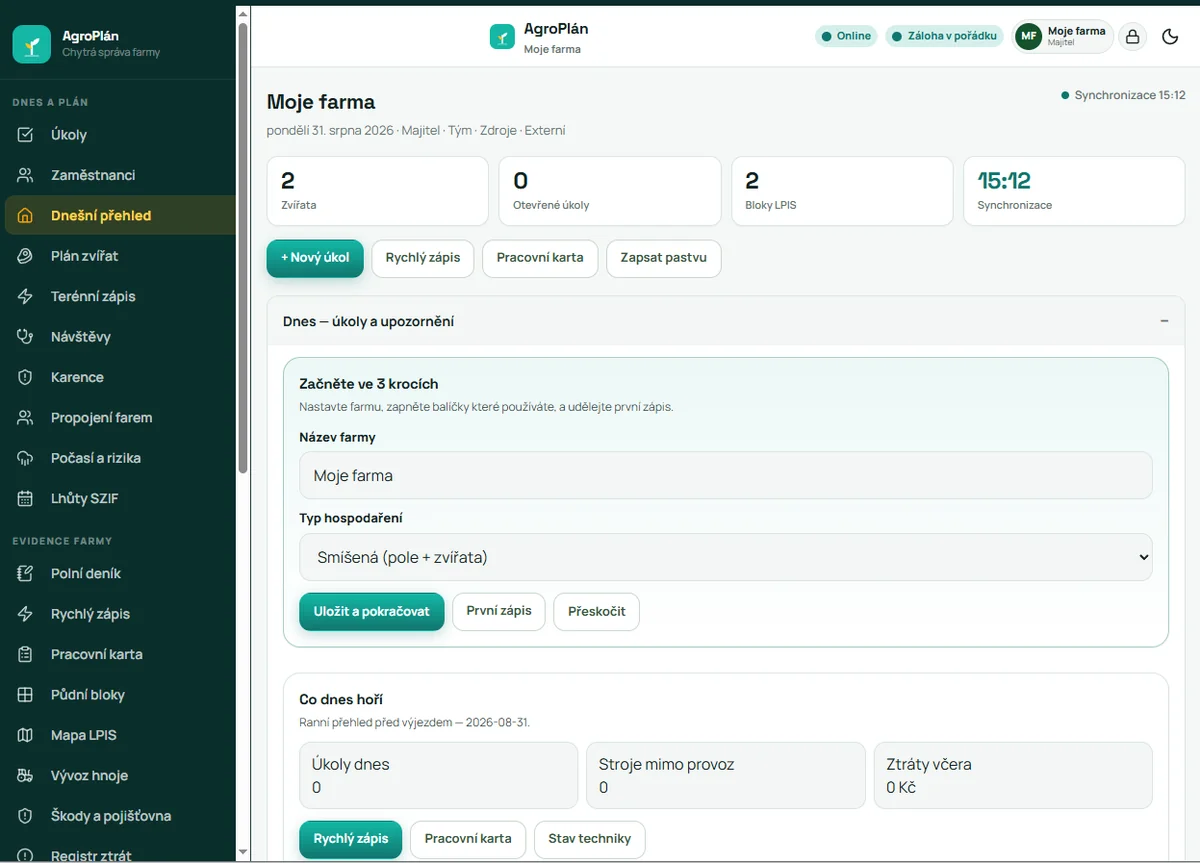1200x863 pixels.
Task: Open the Polní deník notebook icon
Action: [26, 573]
